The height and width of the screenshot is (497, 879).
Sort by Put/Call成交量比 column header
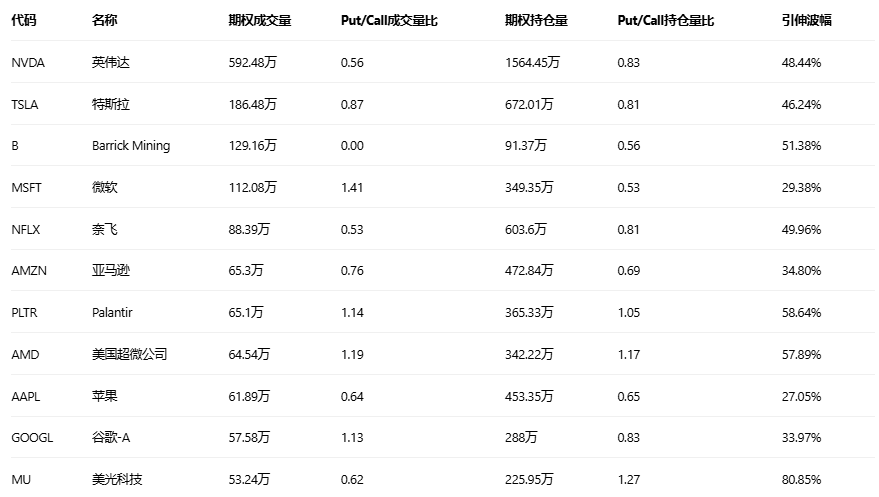click(x=389, y=20)
